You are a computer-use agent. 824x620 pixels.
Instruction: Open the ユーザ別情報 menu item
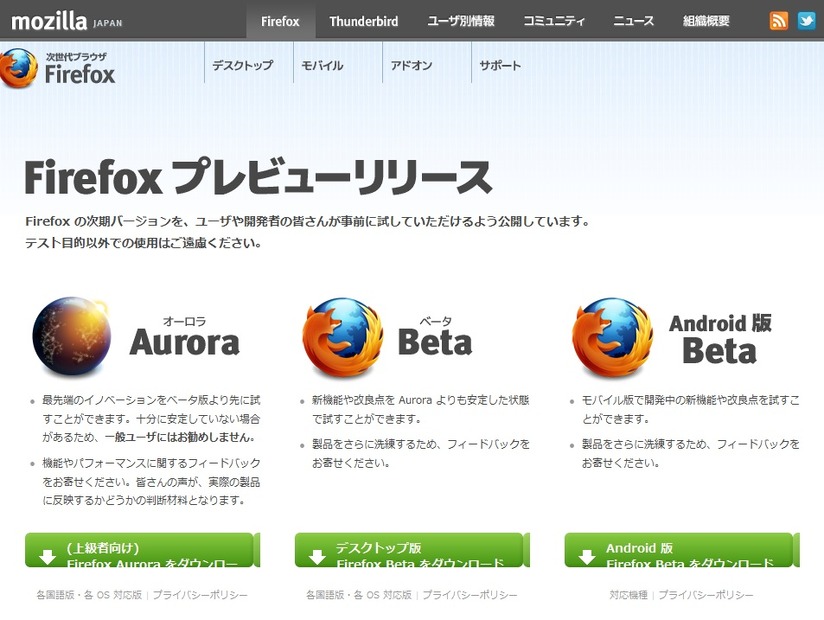pos(461,21)
